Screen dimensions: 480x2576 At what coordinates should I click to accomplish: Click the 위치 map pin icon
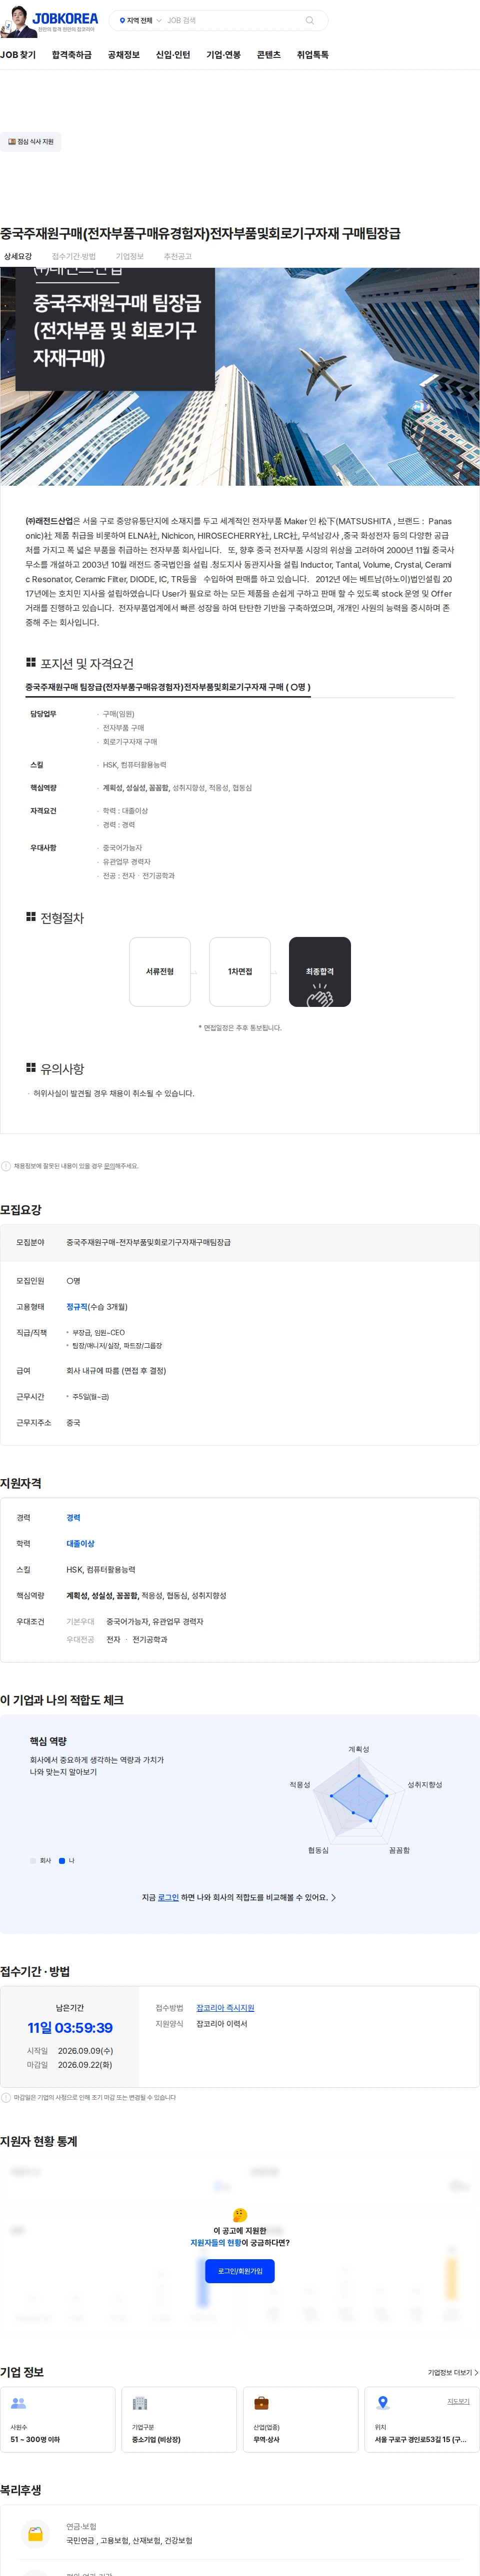pyautogui.click(x=382, y=2403)
